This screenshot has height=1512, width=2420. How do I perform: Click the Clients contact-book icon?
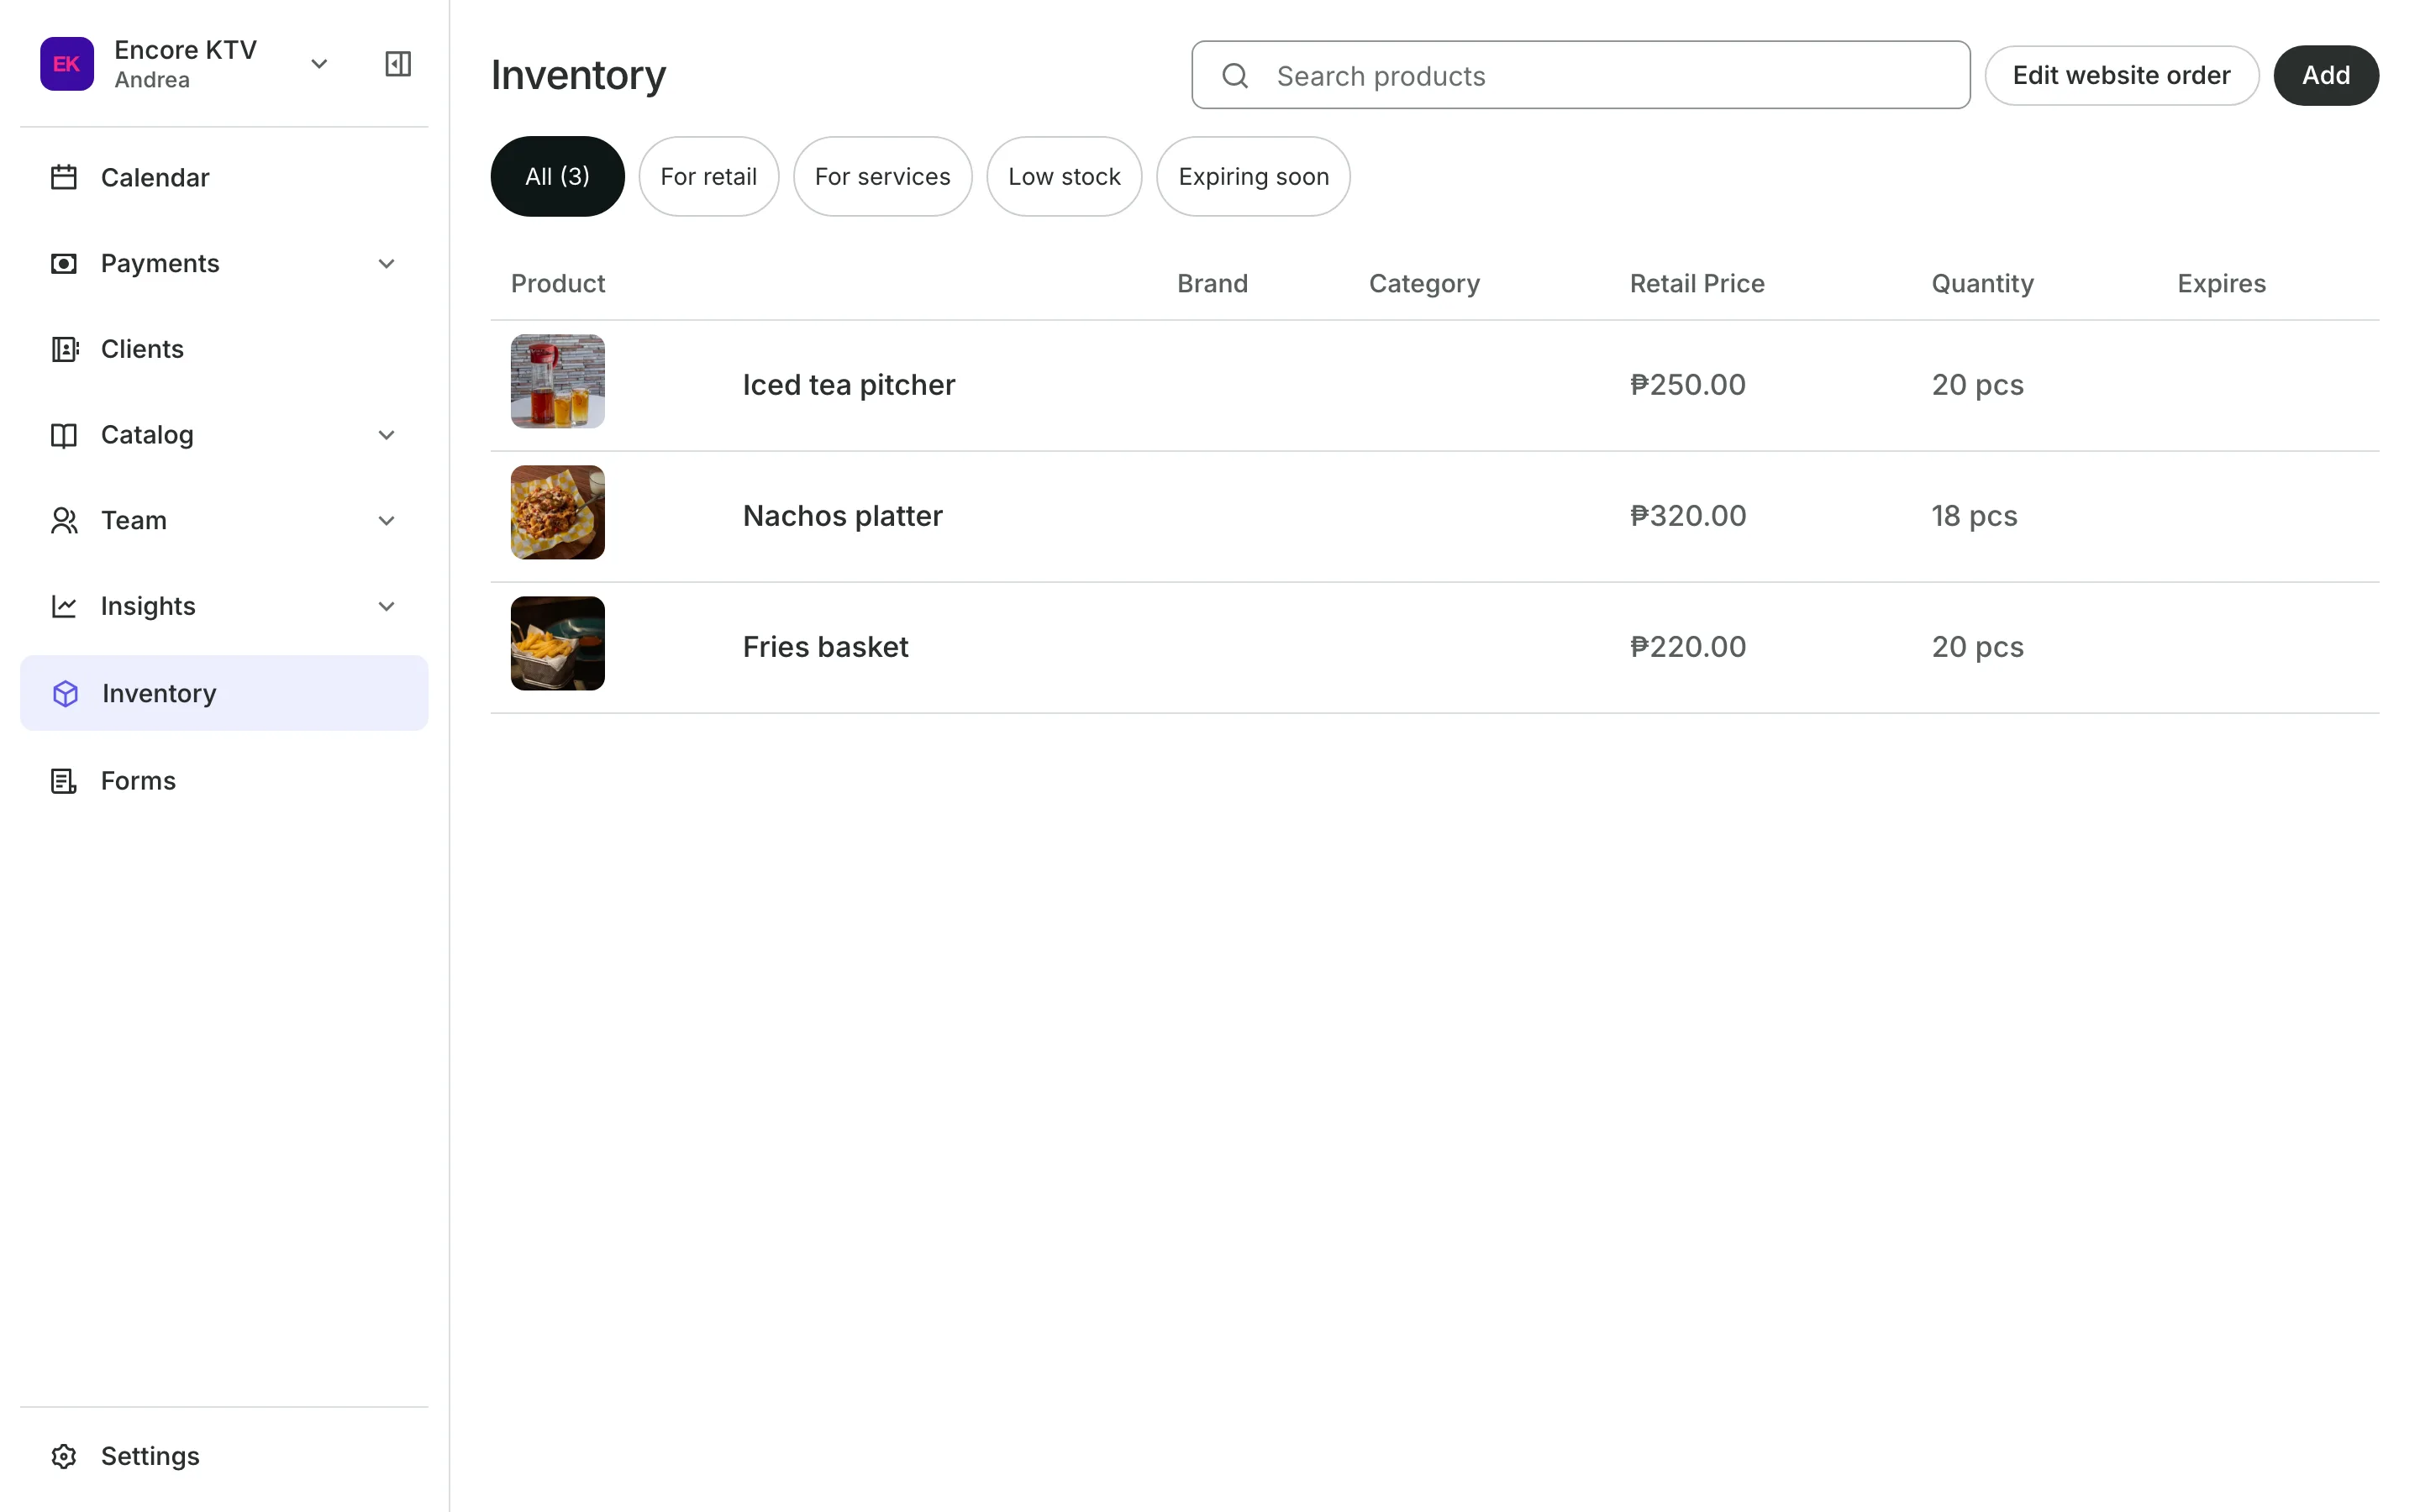pos(64,349)
